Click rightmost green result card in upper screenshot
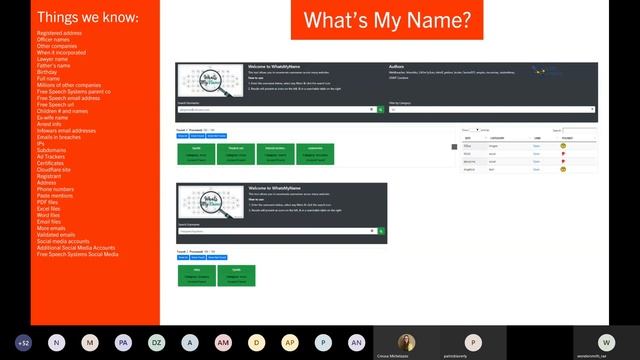This screenshot has width=640, height=360. coord(315,154)
